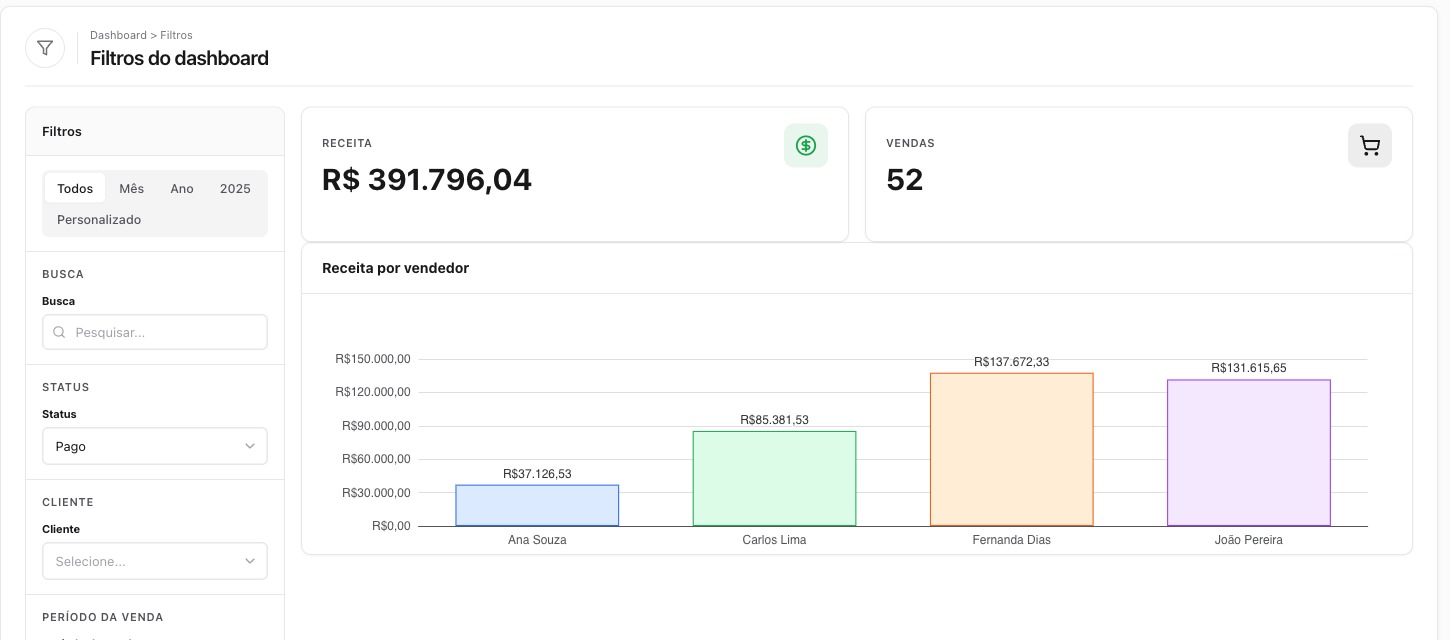Focus the Pesquisar search field
This screenshot has height=640, width=1450.
[155, 332]
